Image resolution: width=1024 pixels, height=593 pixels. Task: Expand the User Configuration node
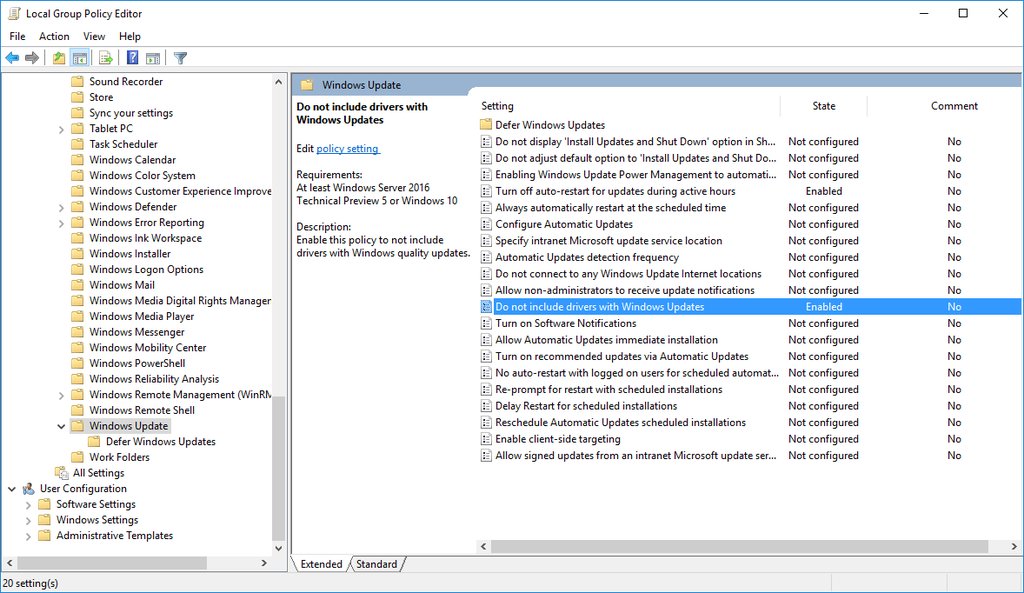12,488
